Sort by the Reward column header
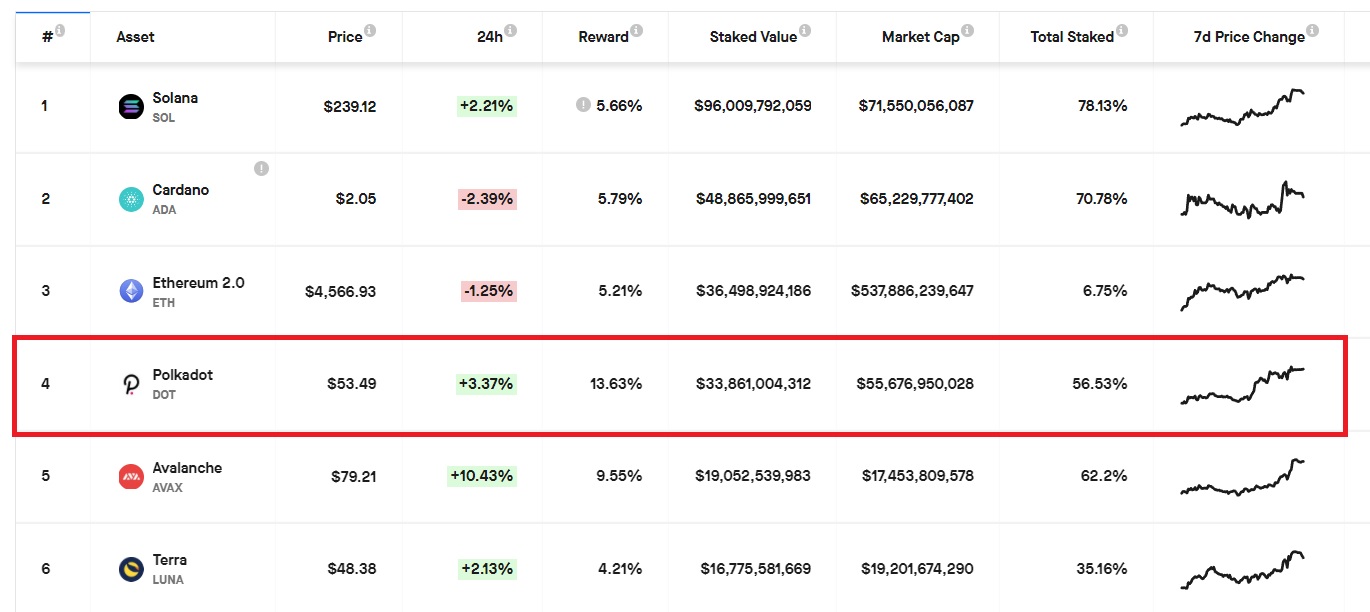The height and width of the screenshot is (612, 1370). pos(603,37)
